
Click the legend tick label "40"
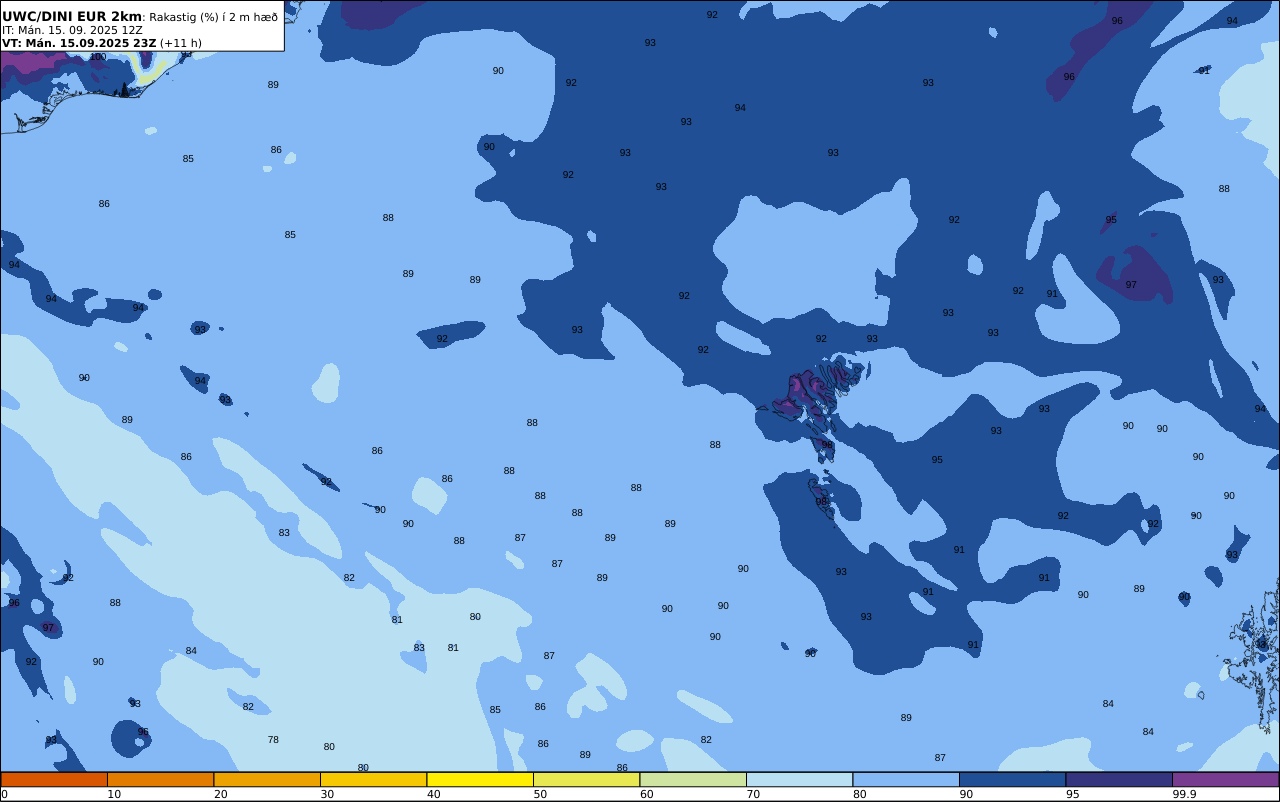coord(434,794)
